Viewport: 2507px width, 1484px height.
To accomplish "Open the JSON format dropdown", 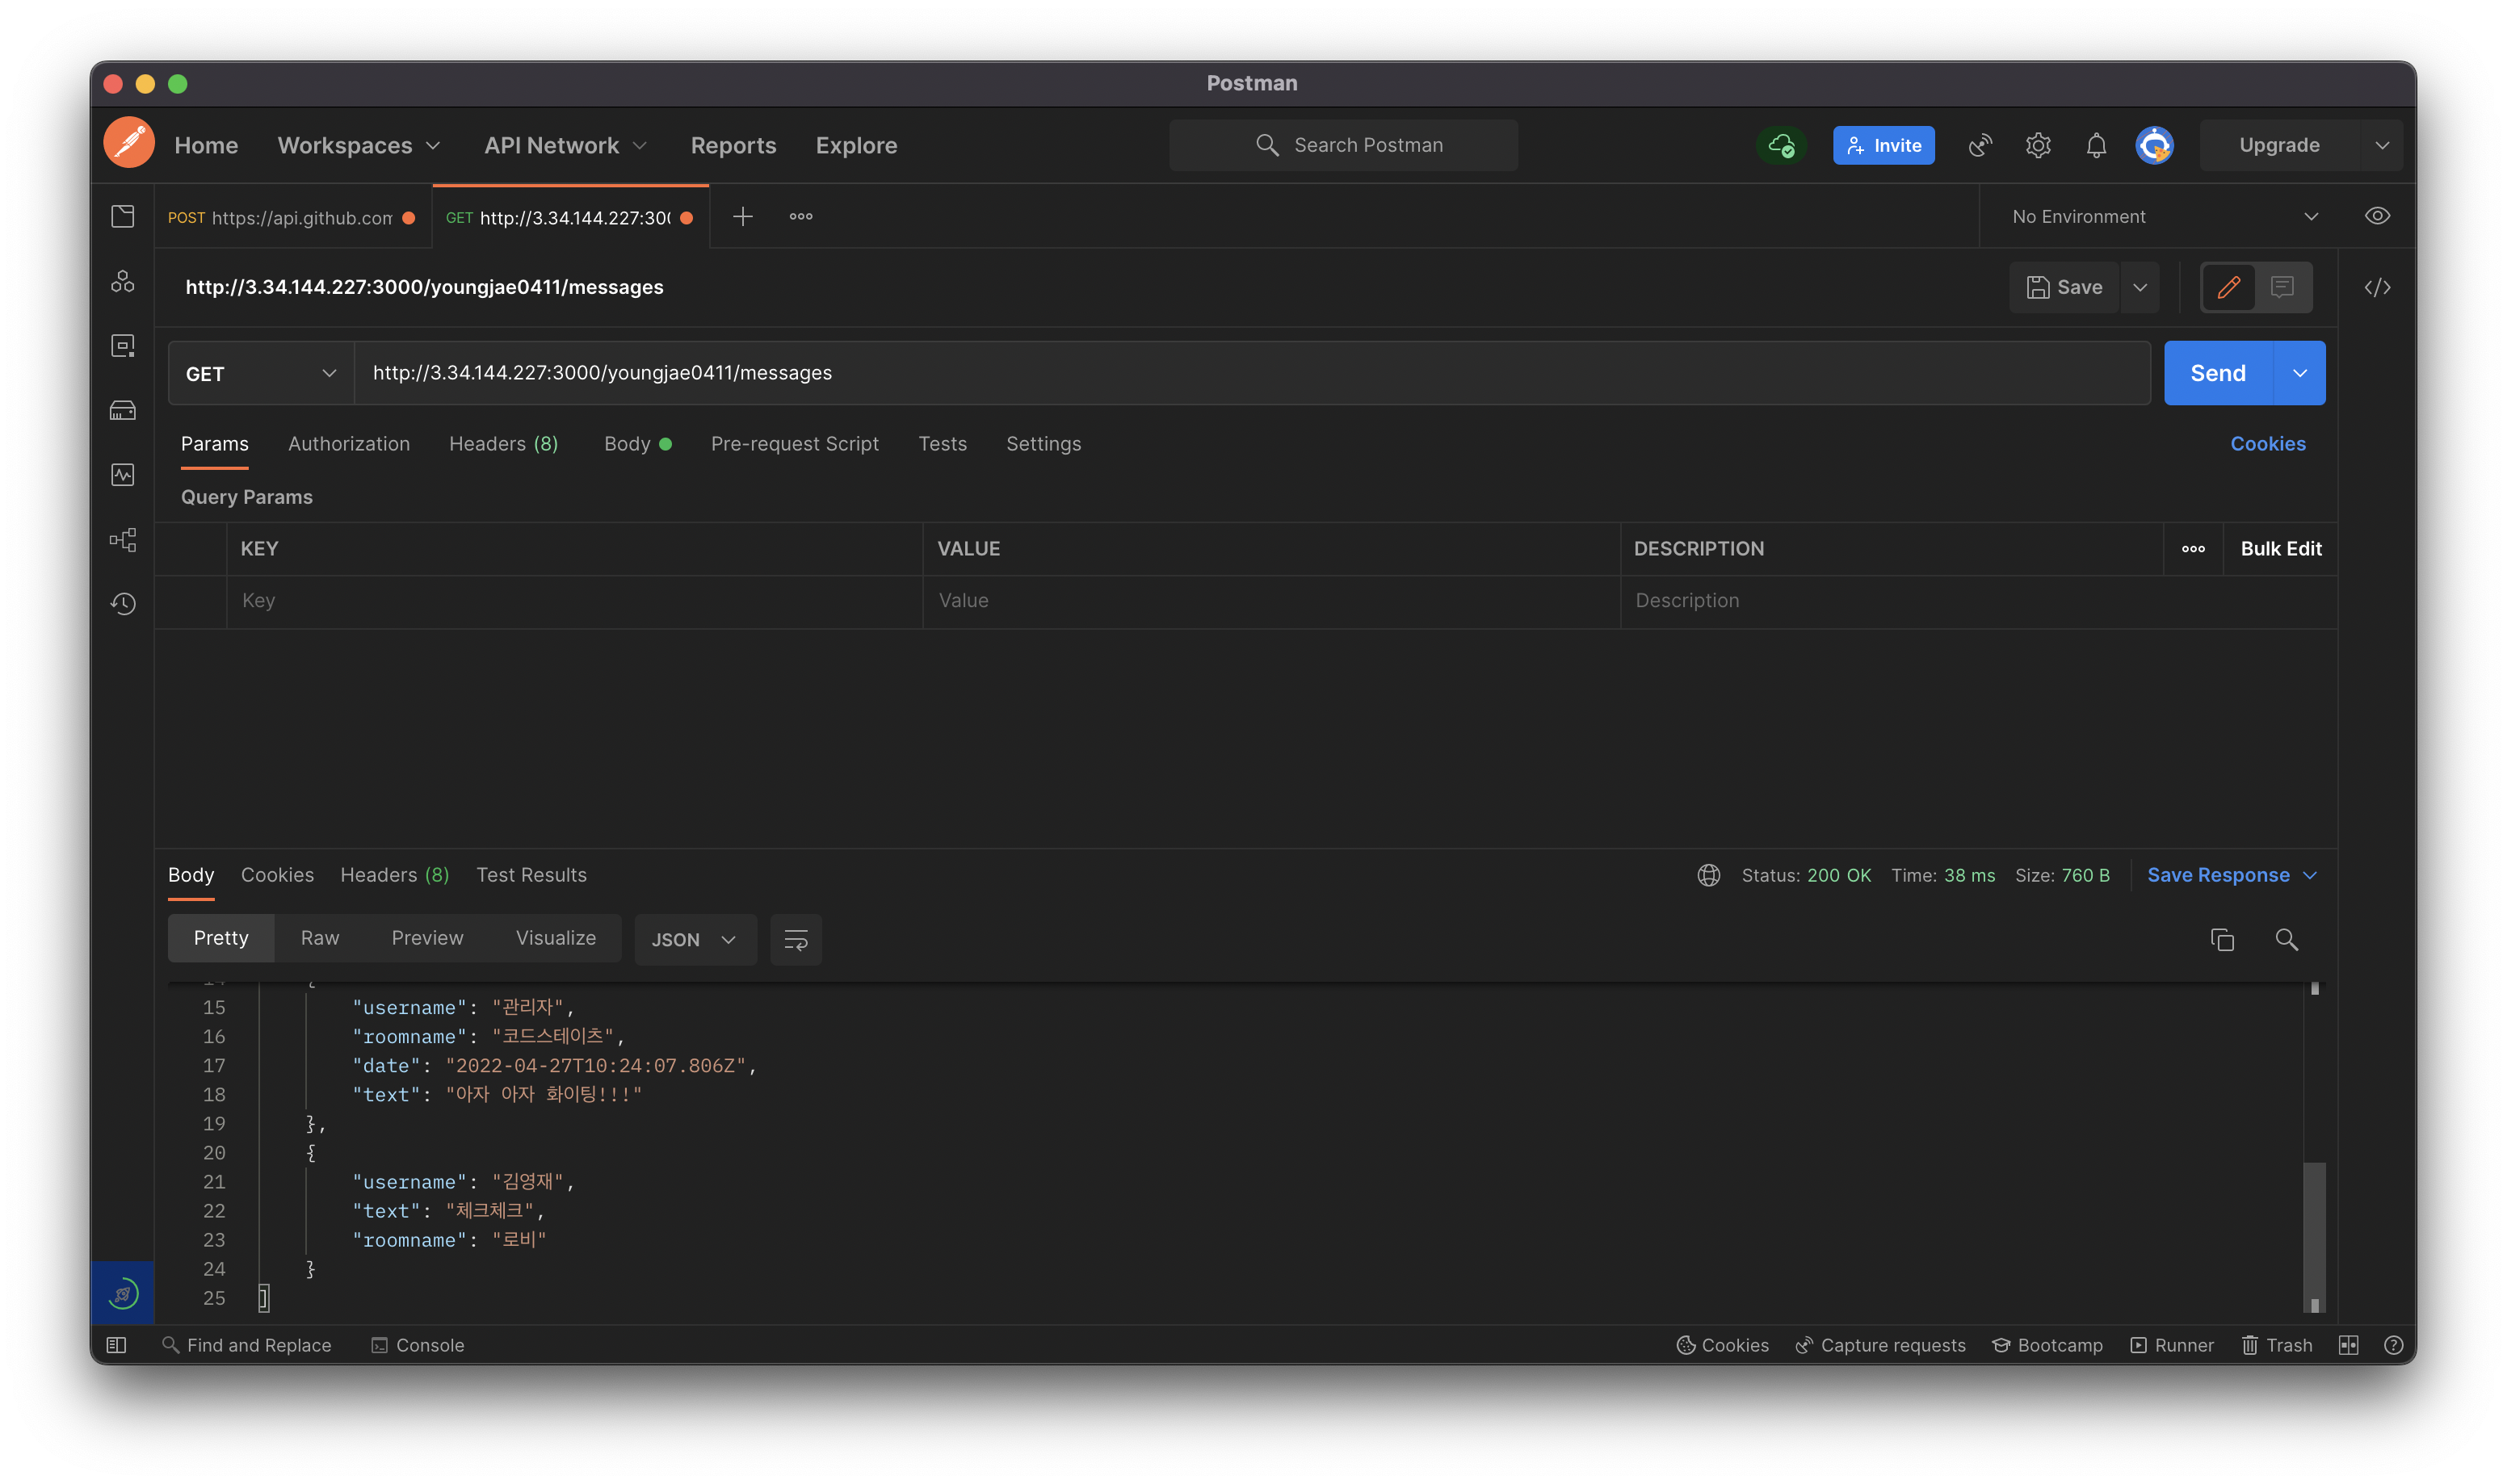I will 694,940.
